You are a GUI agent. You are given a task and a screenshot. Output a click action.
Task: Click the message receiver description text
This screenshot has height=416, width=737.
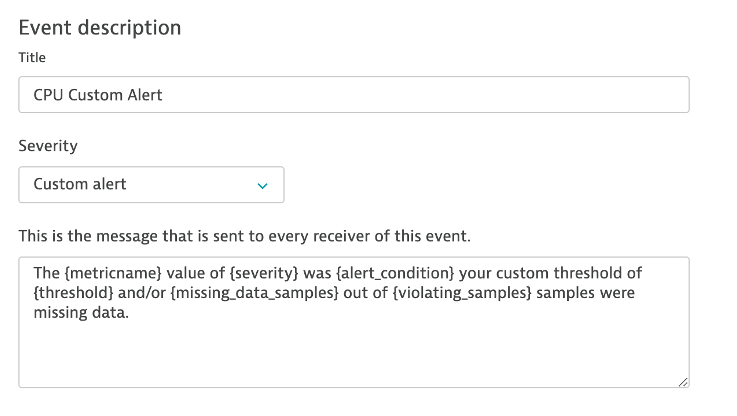pos(244,237)
